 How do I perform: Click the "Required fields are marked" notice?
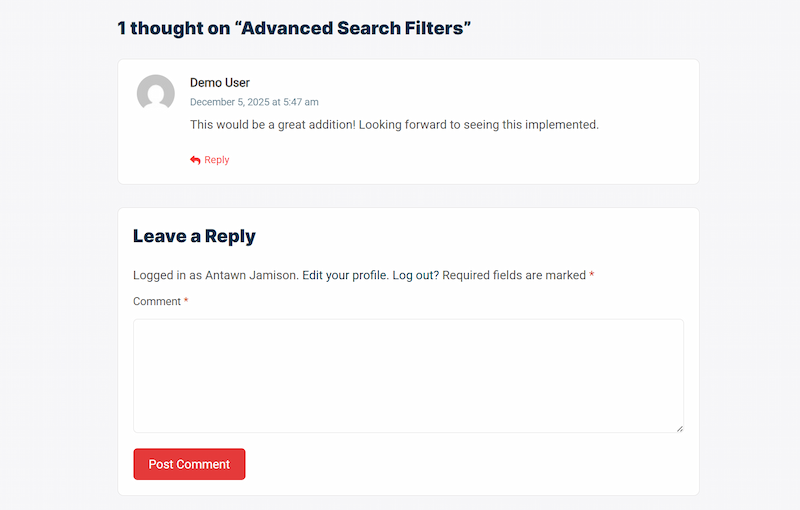(514, 276)
